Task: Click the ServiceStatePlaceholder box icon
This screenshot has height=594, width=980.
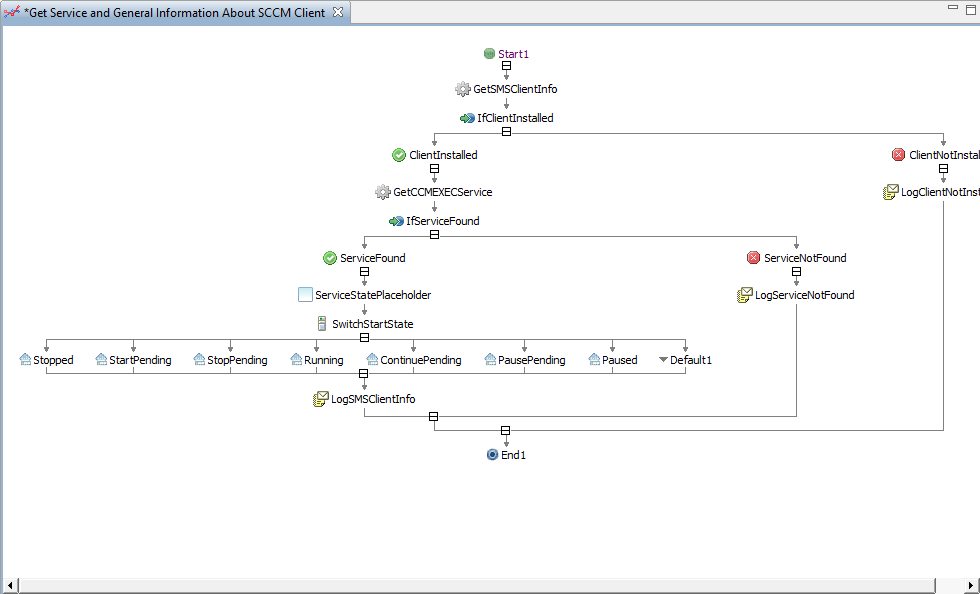Action: click(305, 294)
